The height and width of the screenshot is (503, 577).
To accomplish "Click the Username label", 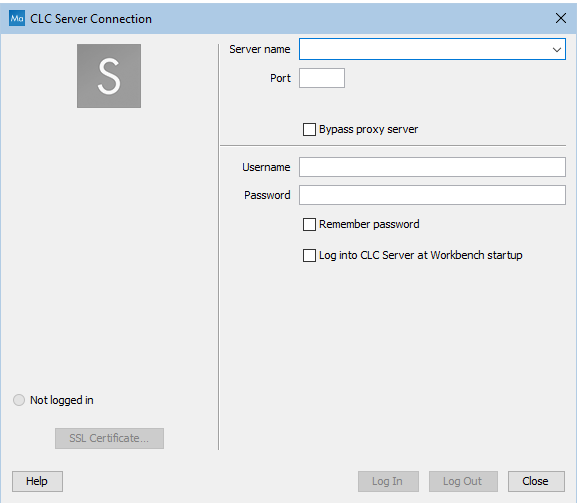I will pyautogui.click(x=266, y=167).
